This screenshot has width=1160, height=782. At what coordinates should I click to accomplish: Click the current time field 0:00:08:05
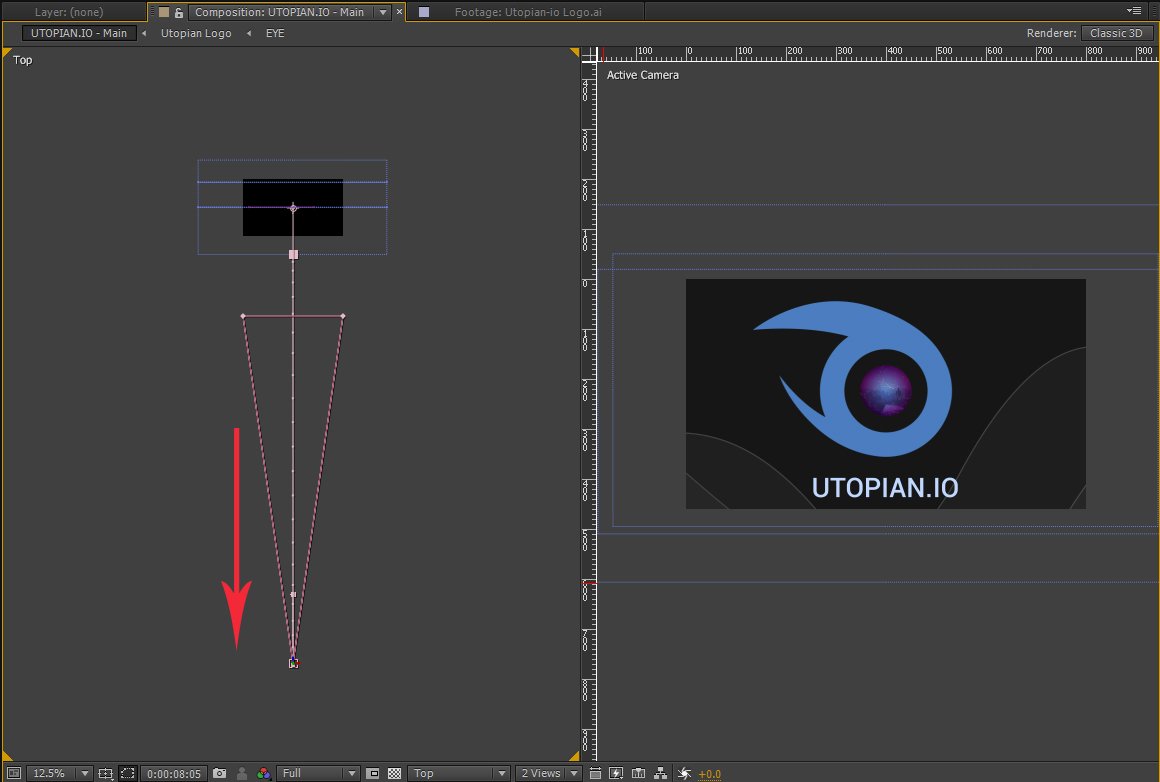click(173, 773)
